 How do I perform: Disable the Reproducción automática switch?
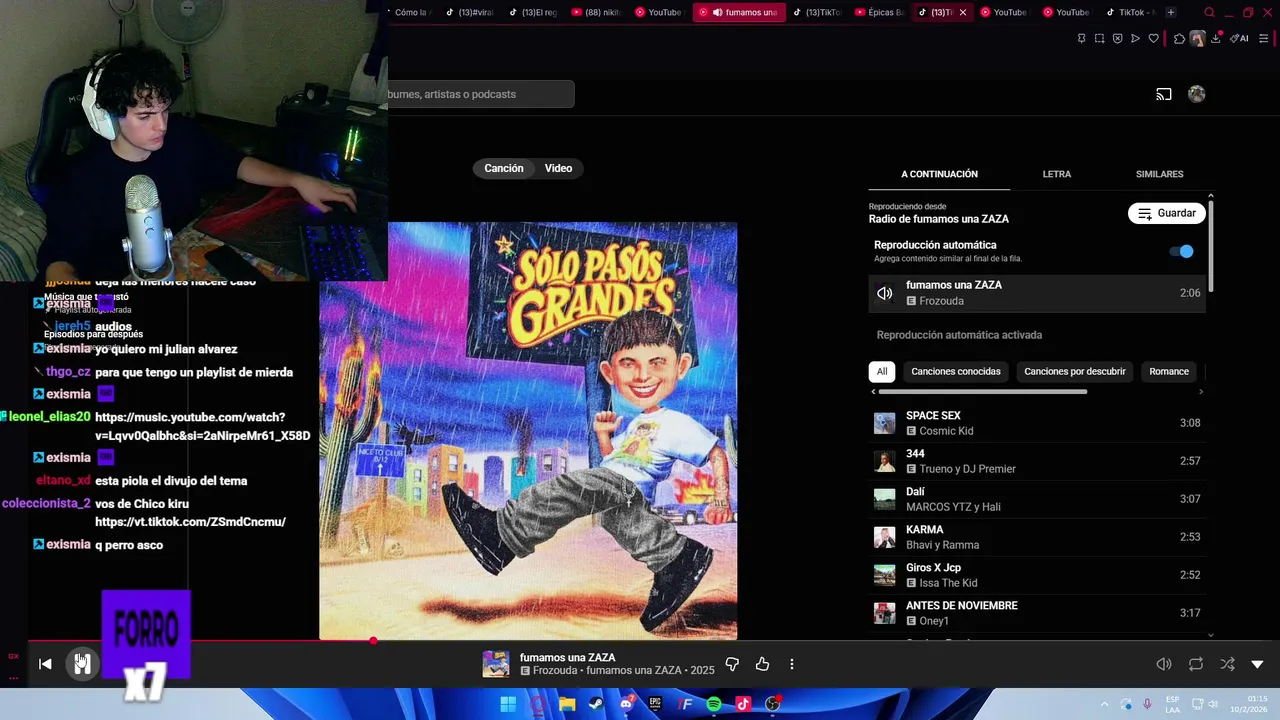tap(1182, 251)
